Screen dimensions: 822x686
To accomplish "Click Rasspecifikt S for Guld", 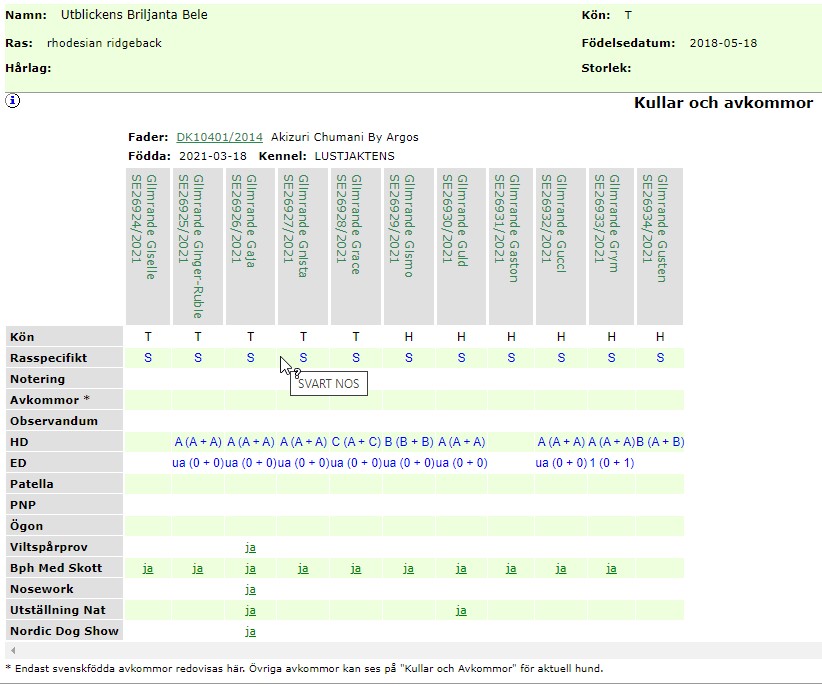I will coord(461,358).
